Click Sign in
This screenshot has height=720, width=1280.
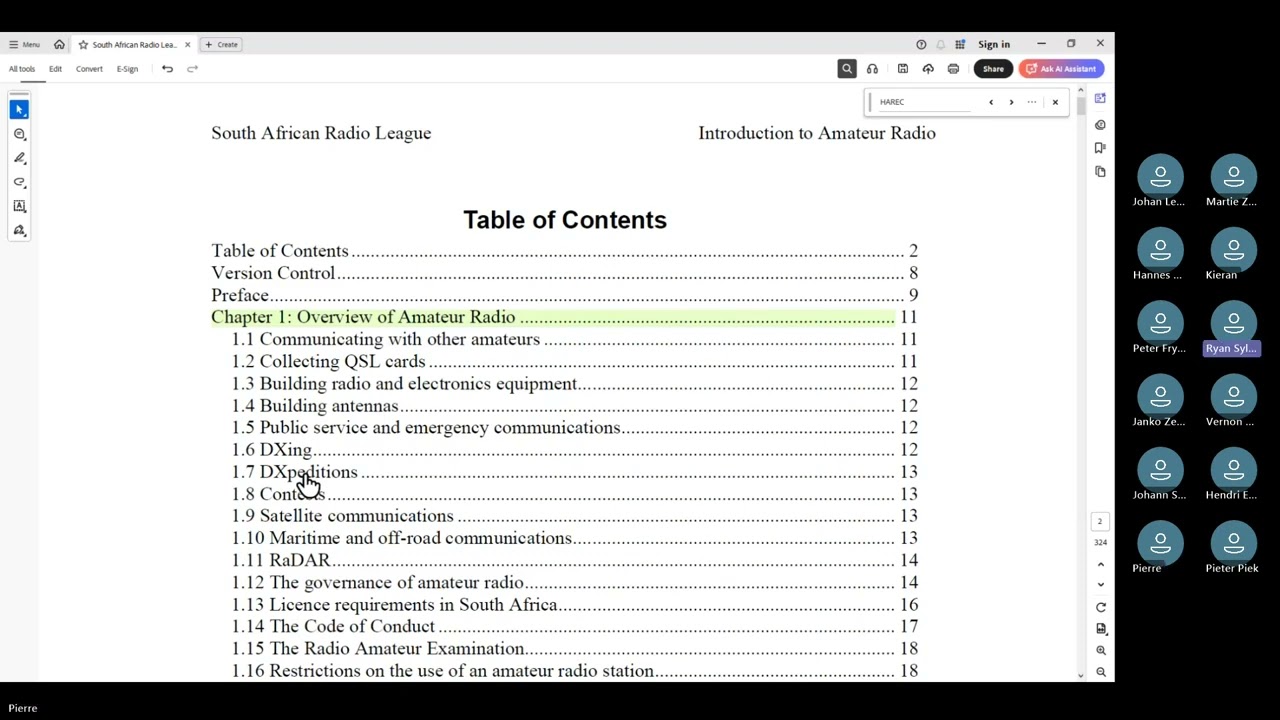994,44
